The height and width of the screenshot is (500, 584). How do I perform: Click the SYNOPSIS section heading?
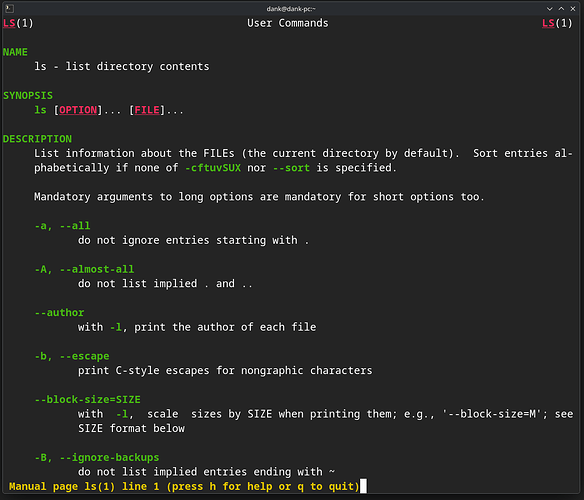point(28,95)
